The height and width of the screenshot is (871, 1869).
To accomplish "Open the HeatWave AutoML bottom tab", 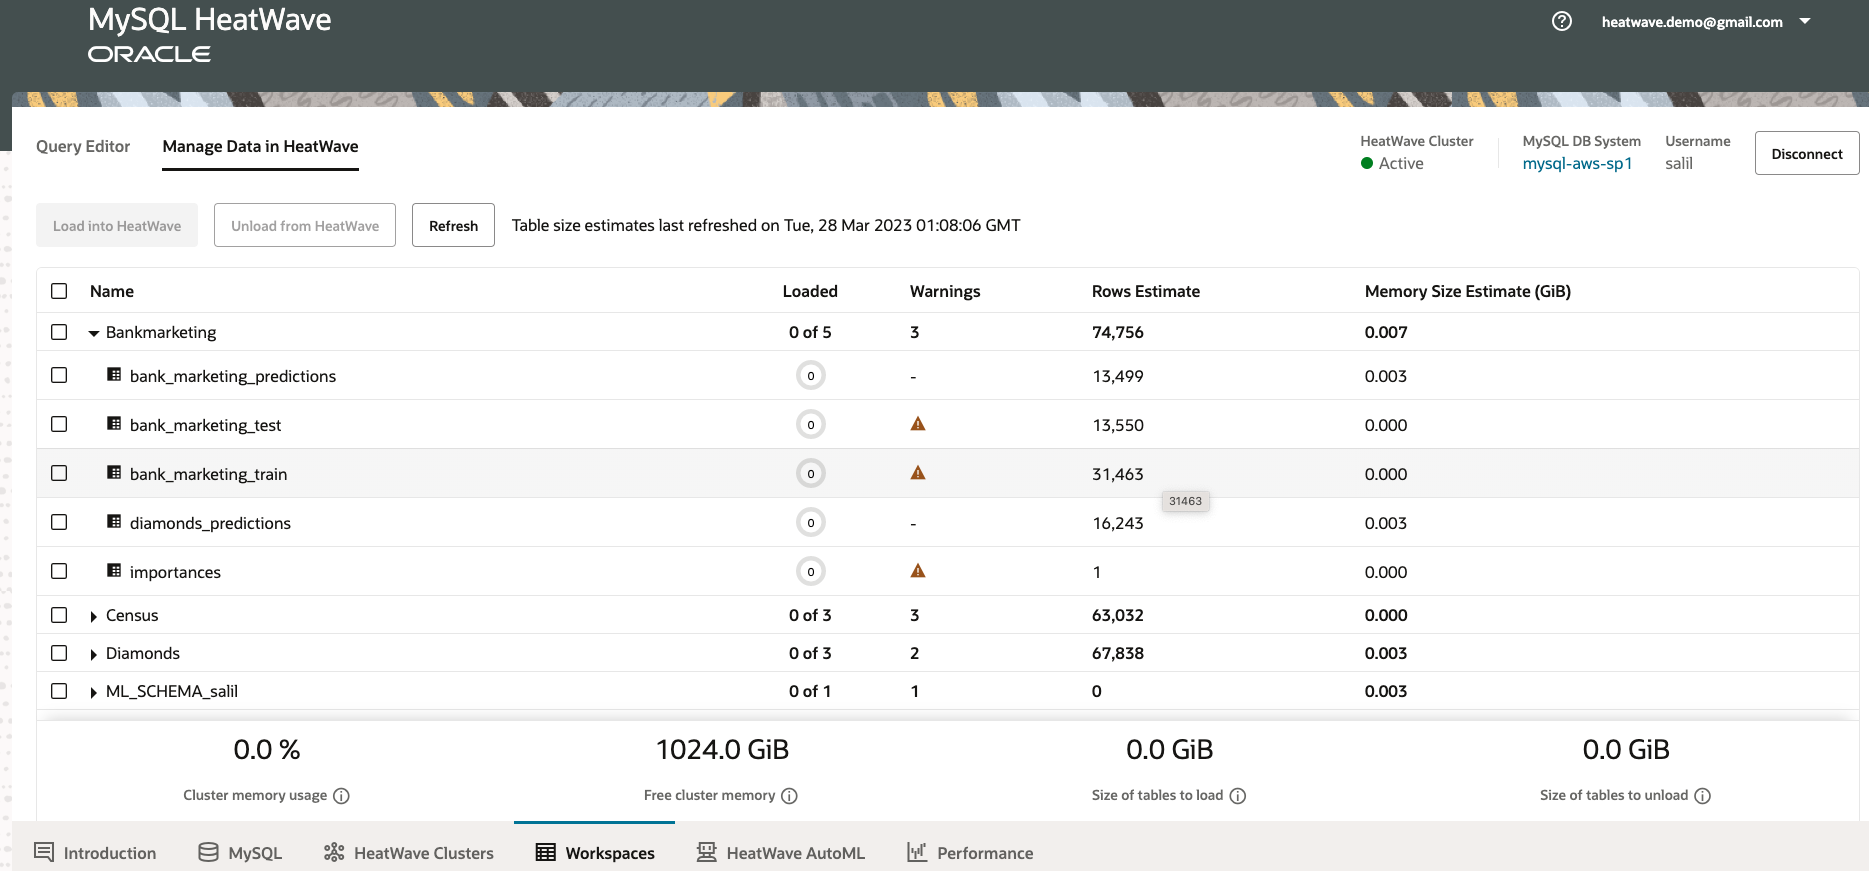I will click(x=781, y=853).
